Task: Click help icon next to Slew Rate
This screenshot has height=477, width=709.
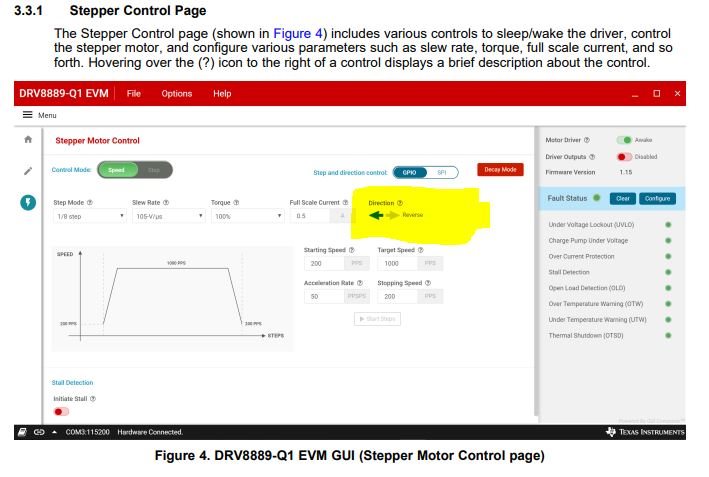Action: (166, 203)
